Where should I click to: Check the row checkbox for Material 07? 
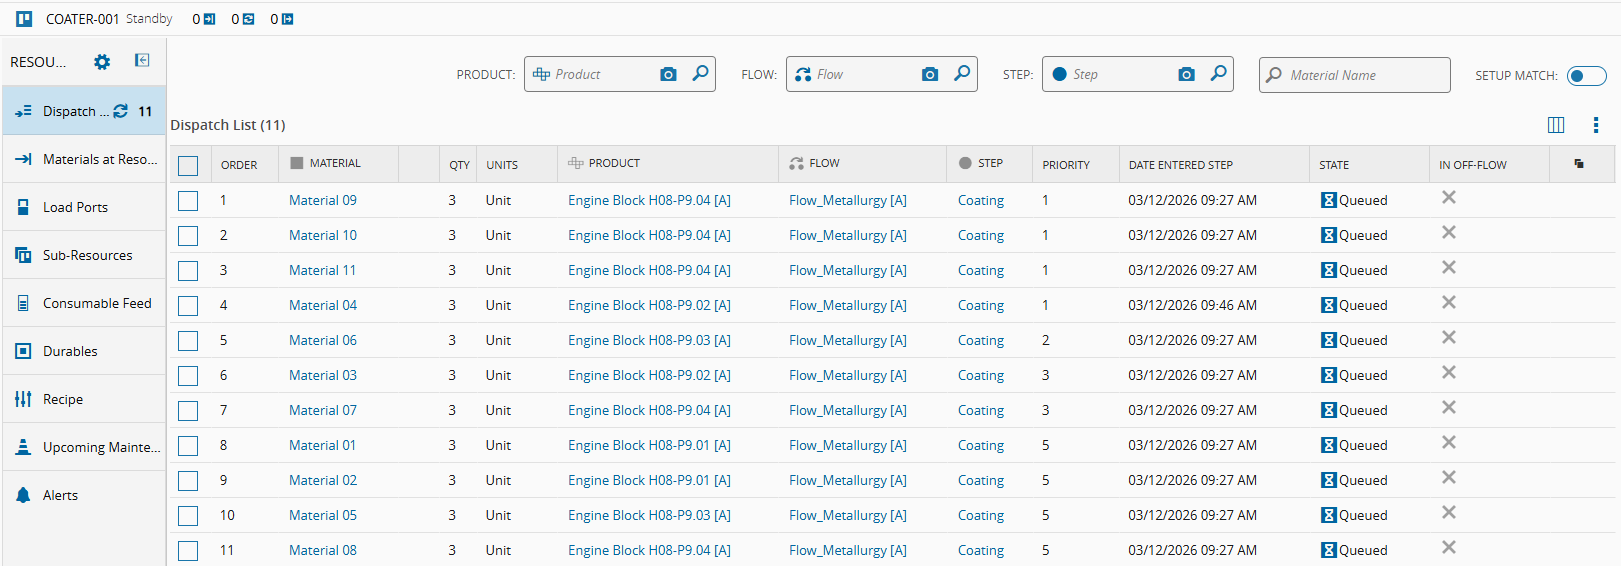pos(188,411)
